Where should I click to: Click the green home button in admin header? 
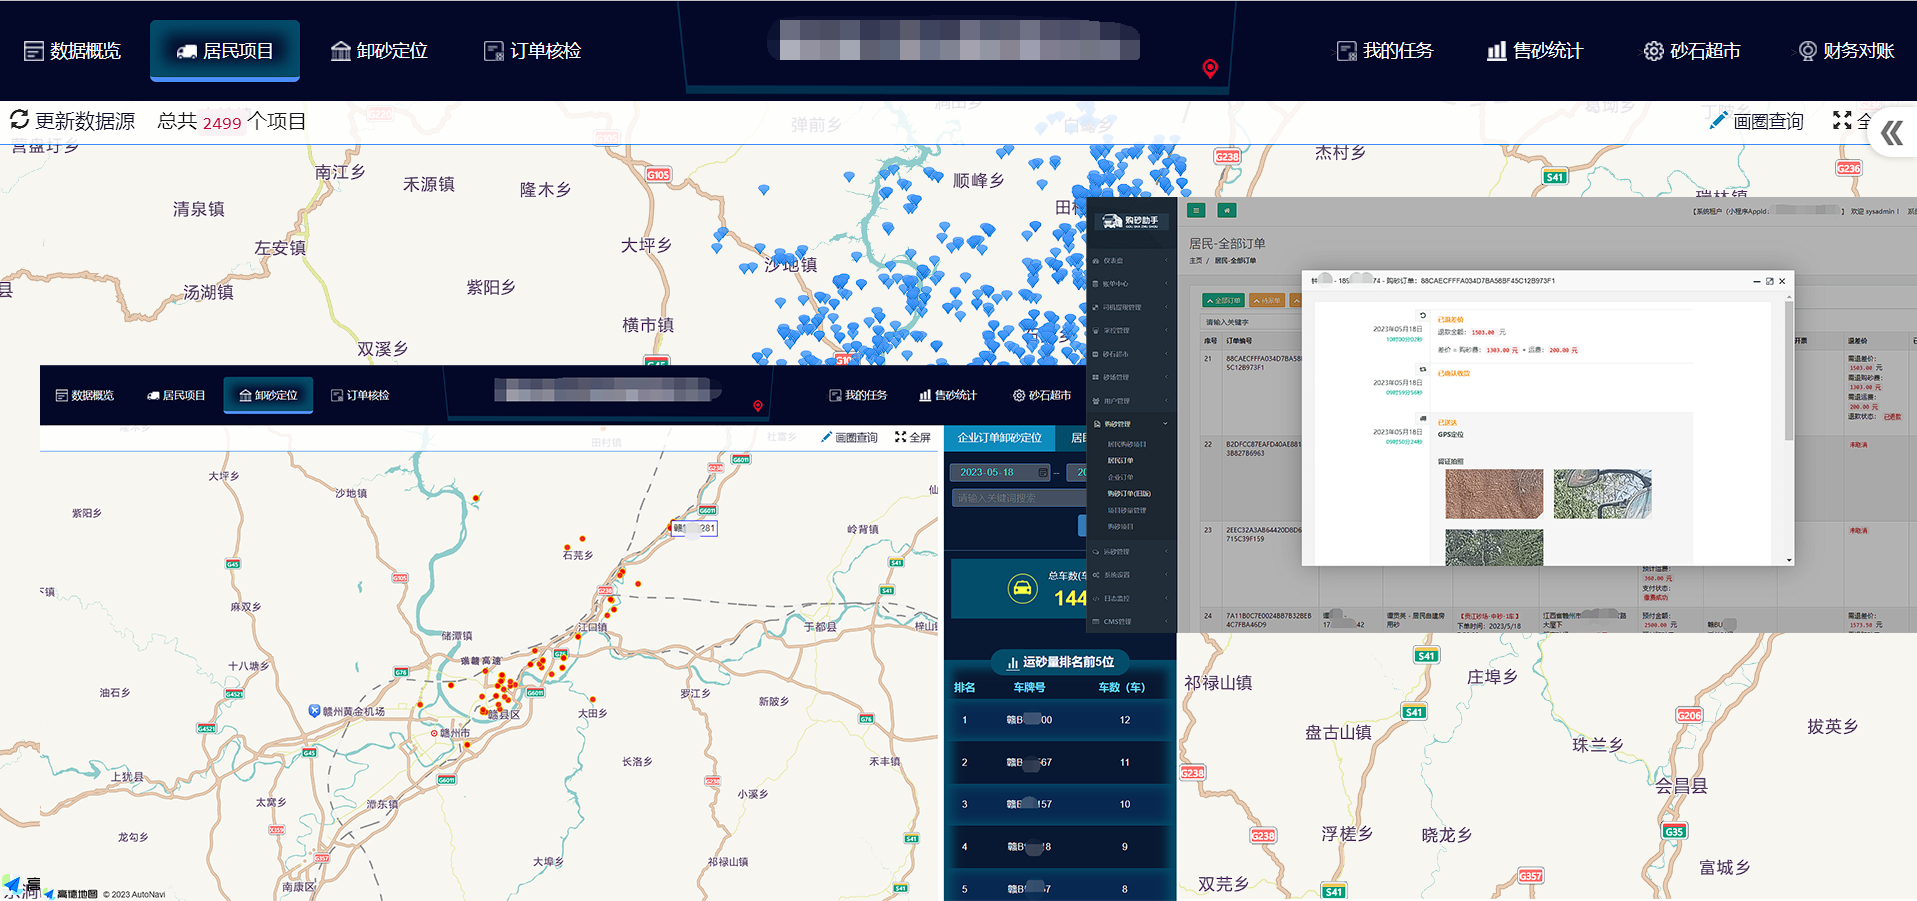coord(1227,210)
